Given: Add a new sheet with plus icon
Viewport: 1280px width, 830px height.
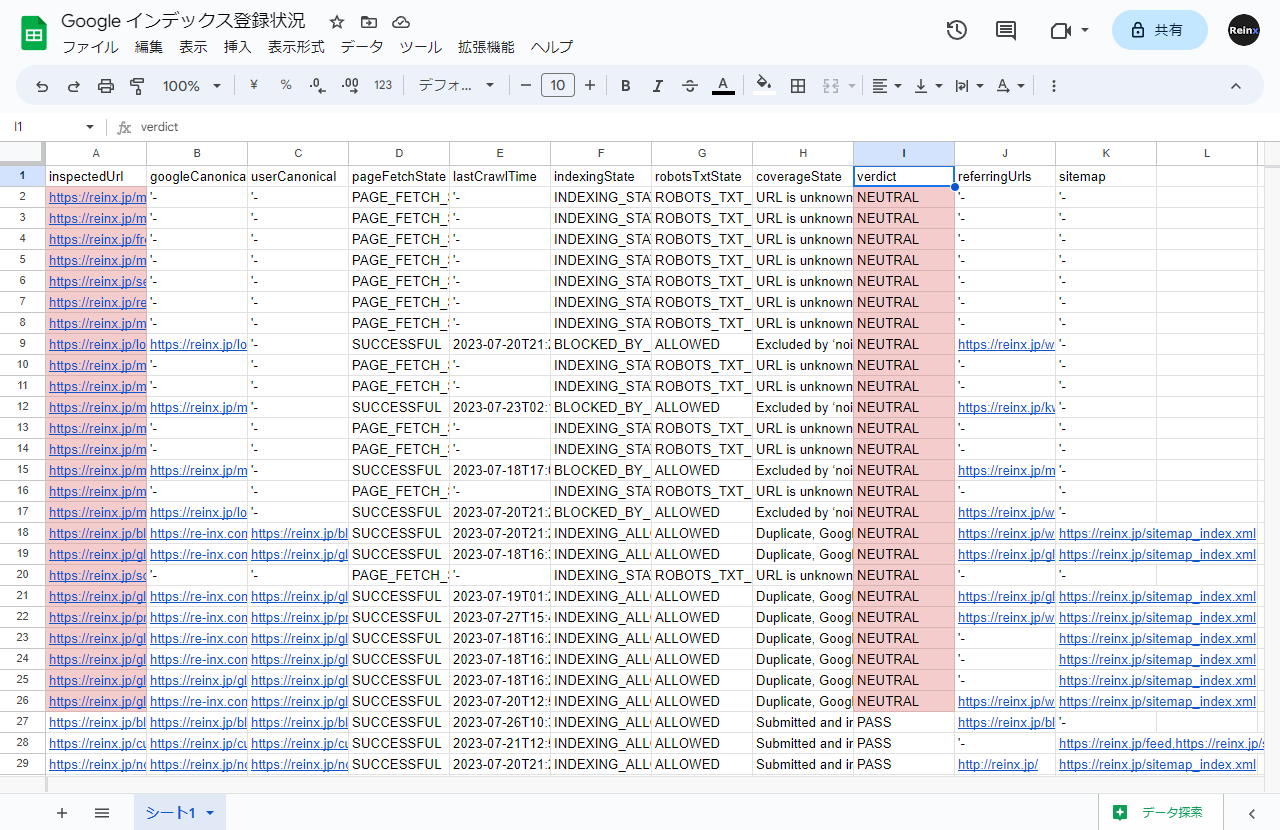Looking at the screenshot, I should coord(62,813).
